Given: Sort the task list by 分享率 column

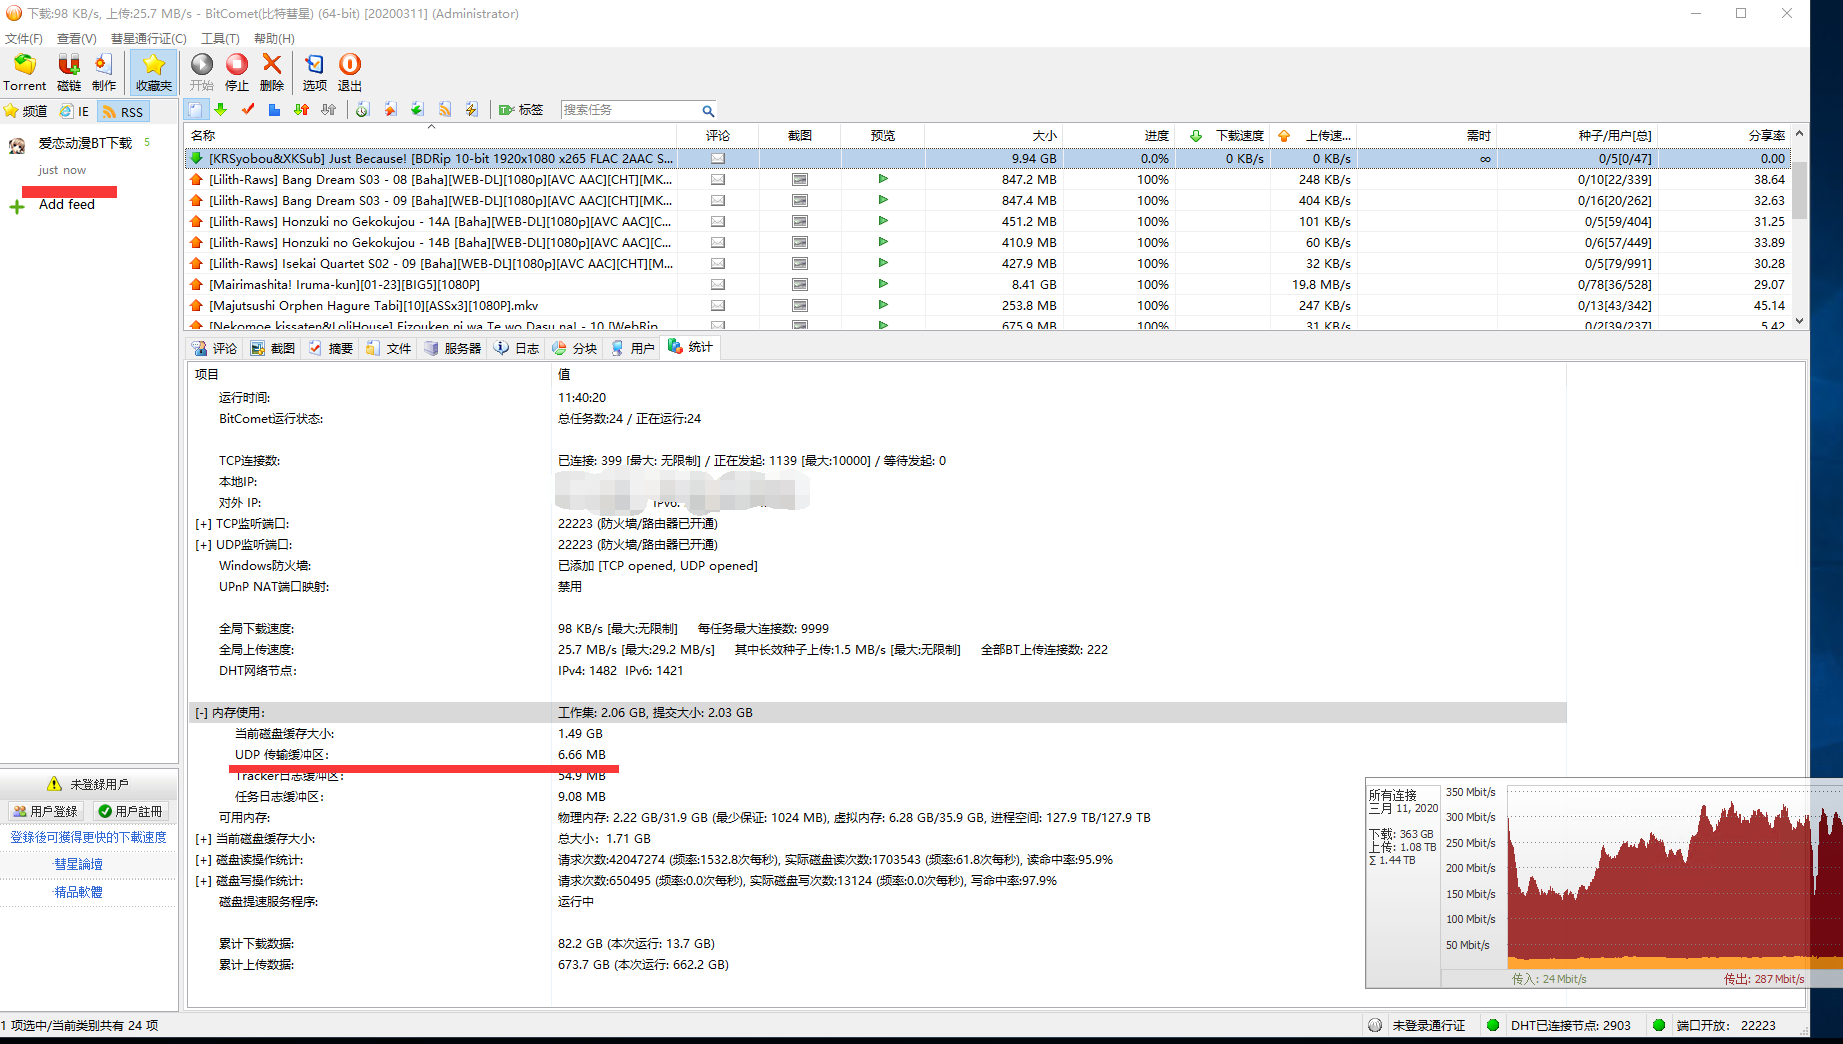Looking at the screenshot, I should (x=1725, y=135).
